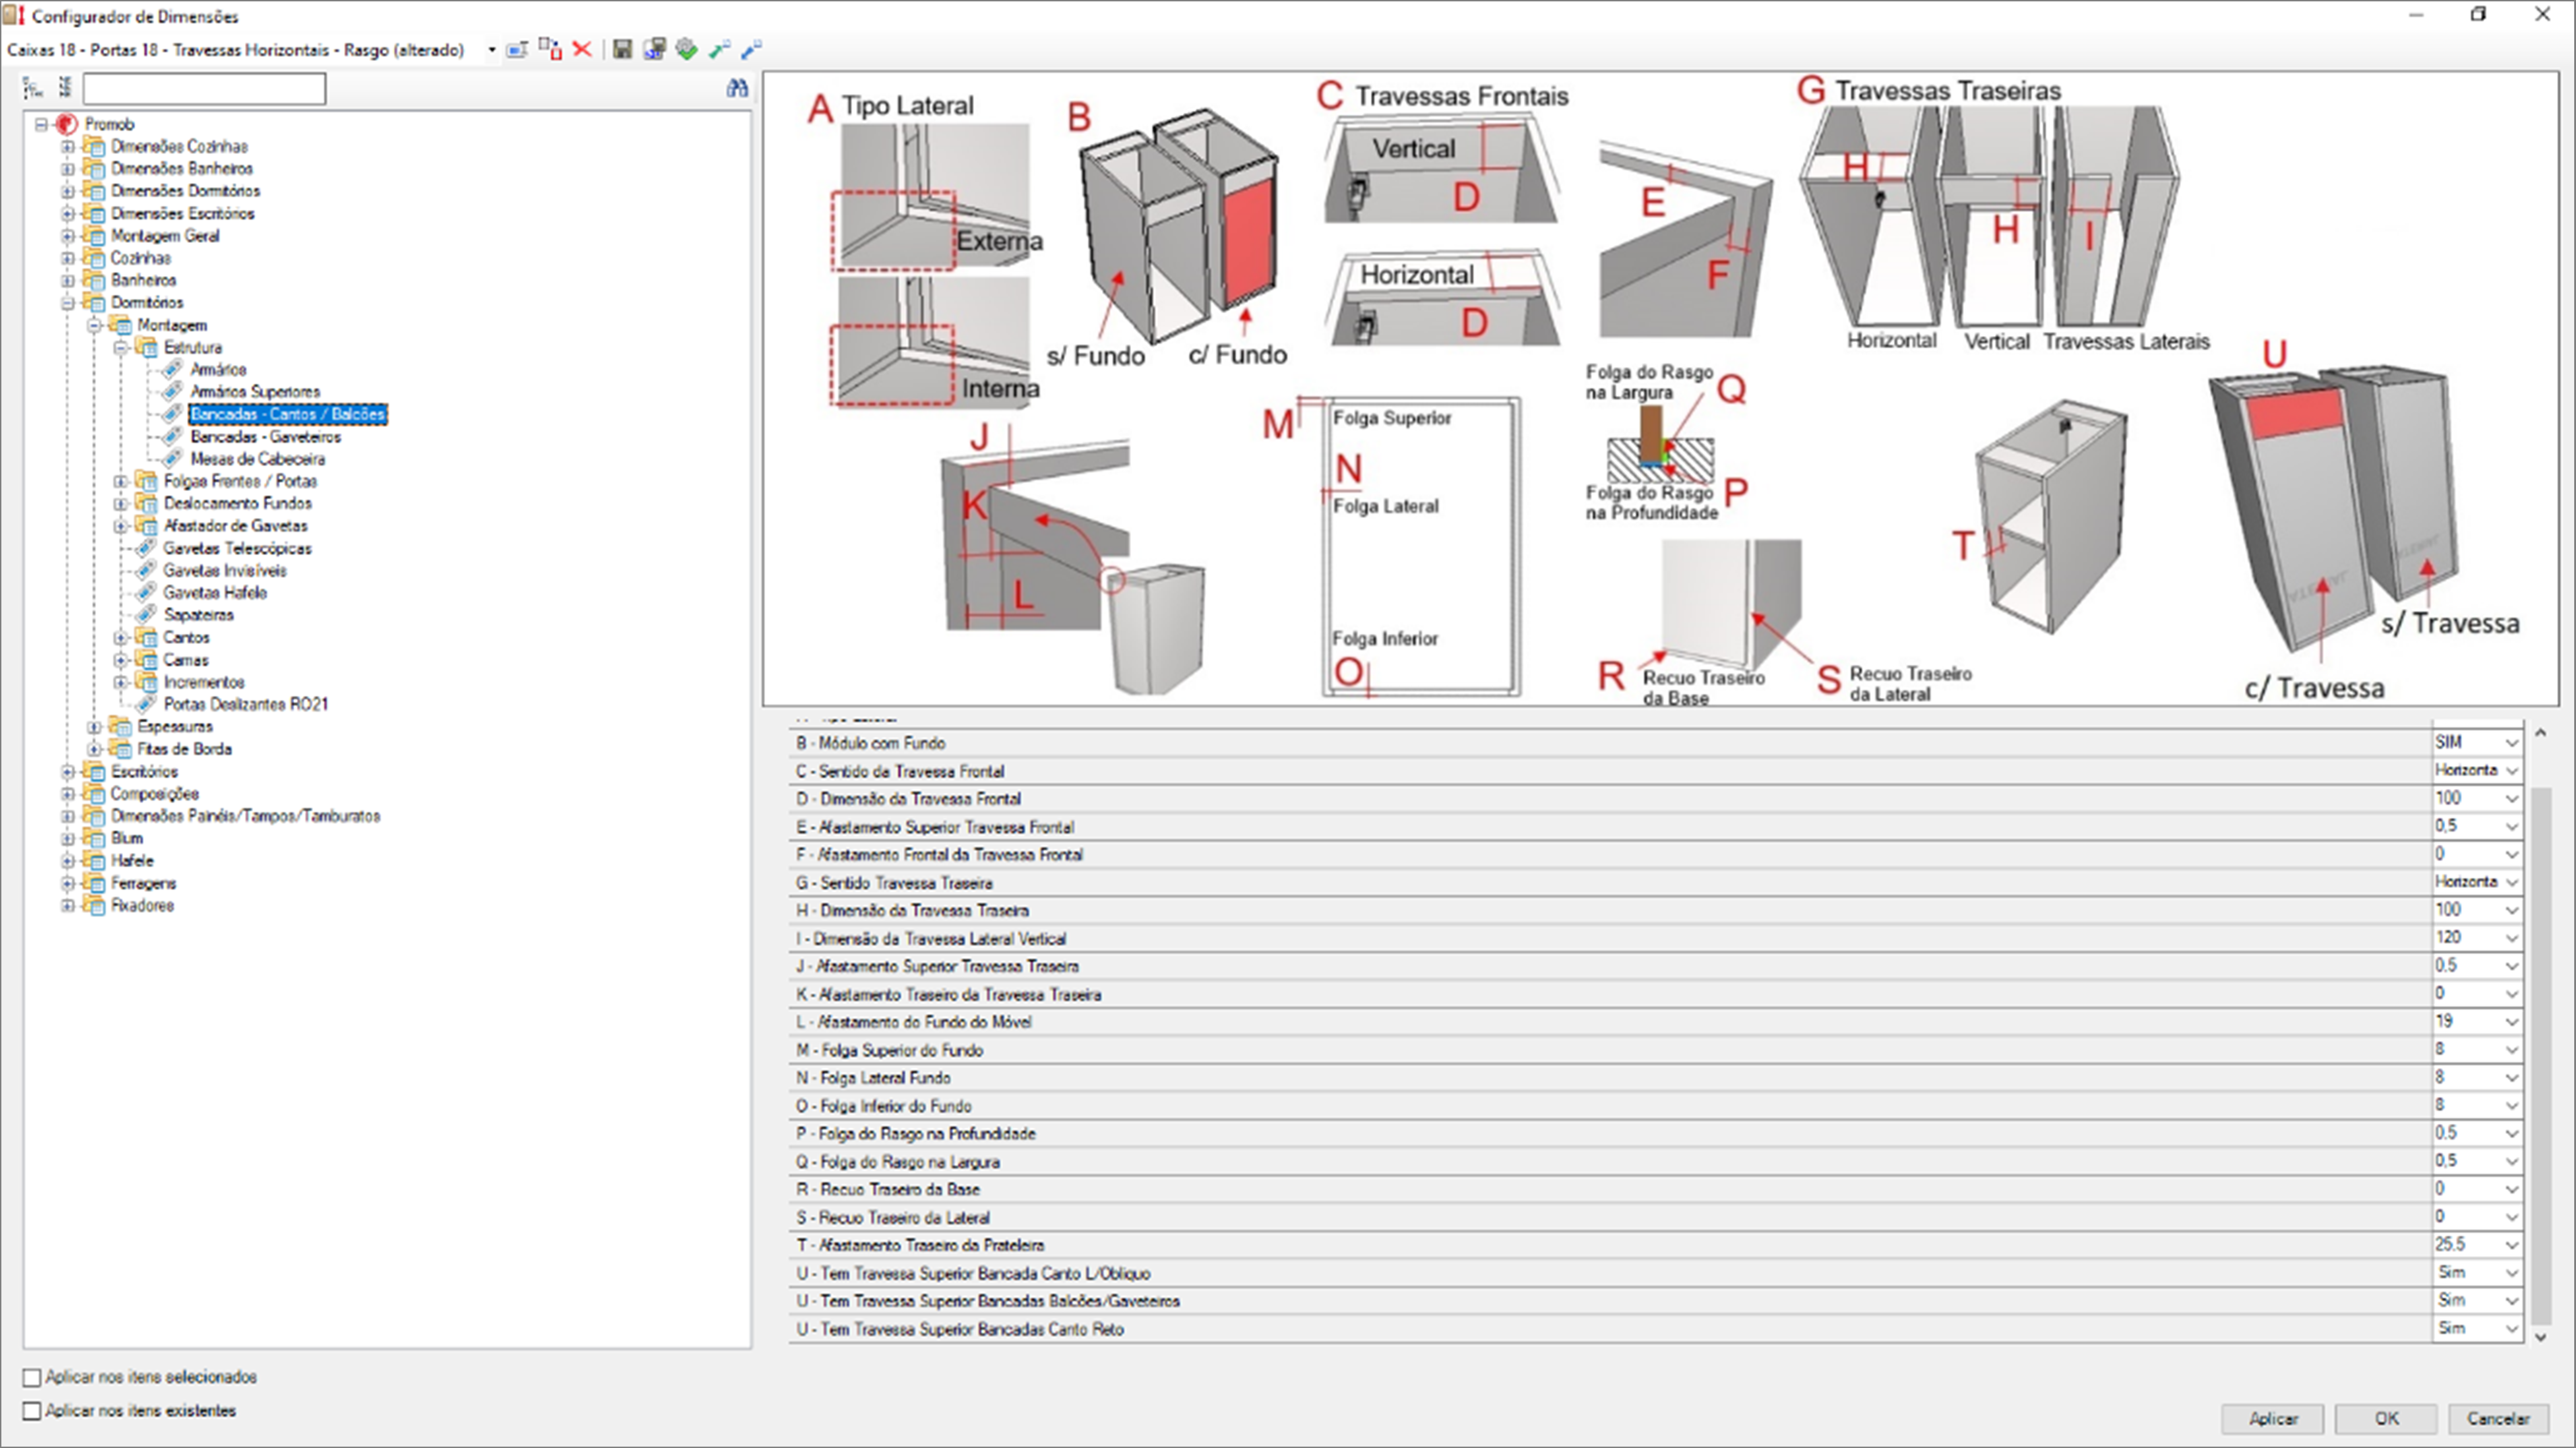Click the collapse-all tree icon
Viewport: 2576px width, 1448px height.
coord(65,88)
